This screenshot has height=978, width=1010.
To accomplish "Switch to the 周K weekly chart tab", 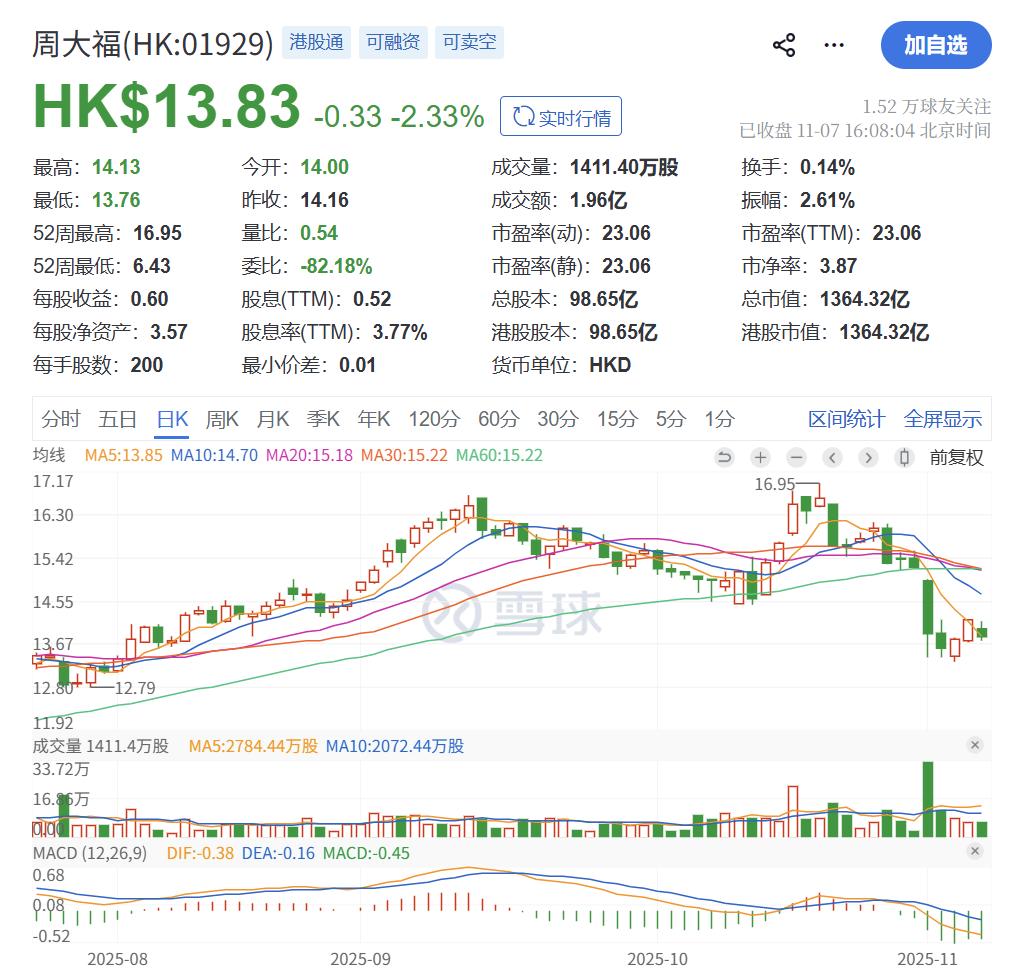I will (x=221, y=420).
